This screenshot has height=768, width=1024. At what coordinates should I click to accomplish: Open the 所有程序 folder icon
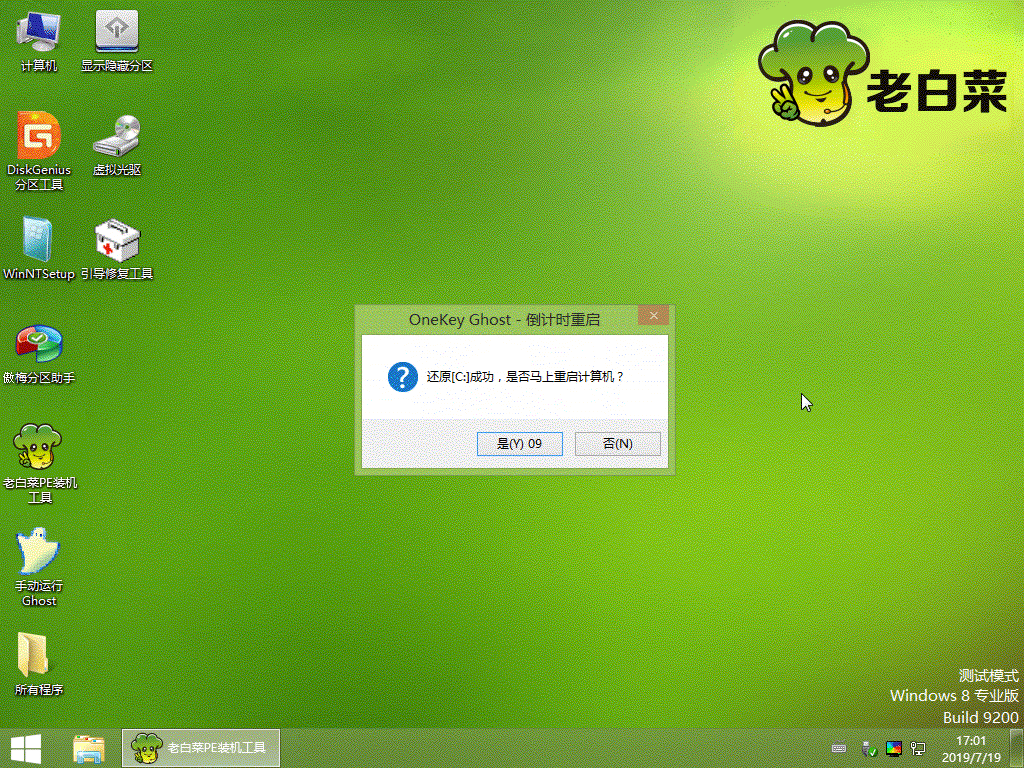pyautogui.click(x=39, y=664)
